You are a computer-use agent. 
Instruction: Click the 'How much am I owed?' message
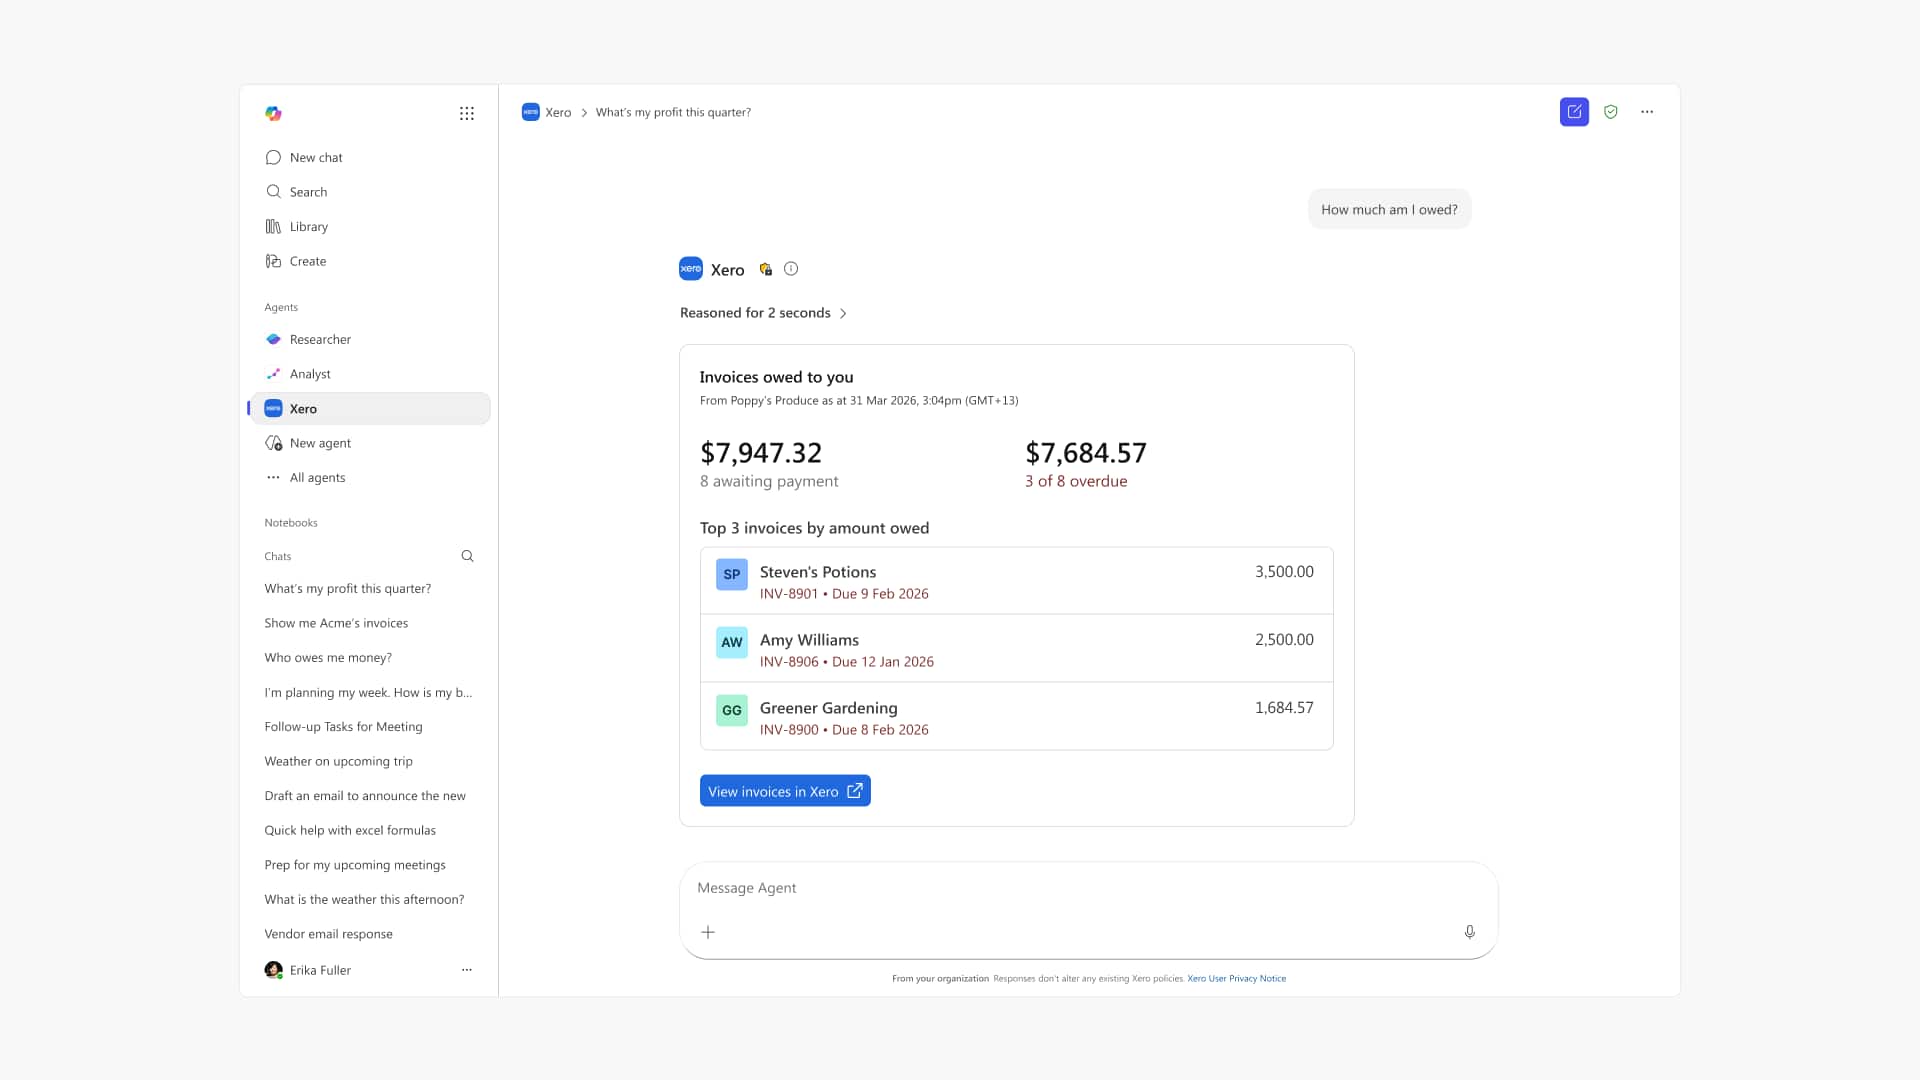pos(1389,209)
